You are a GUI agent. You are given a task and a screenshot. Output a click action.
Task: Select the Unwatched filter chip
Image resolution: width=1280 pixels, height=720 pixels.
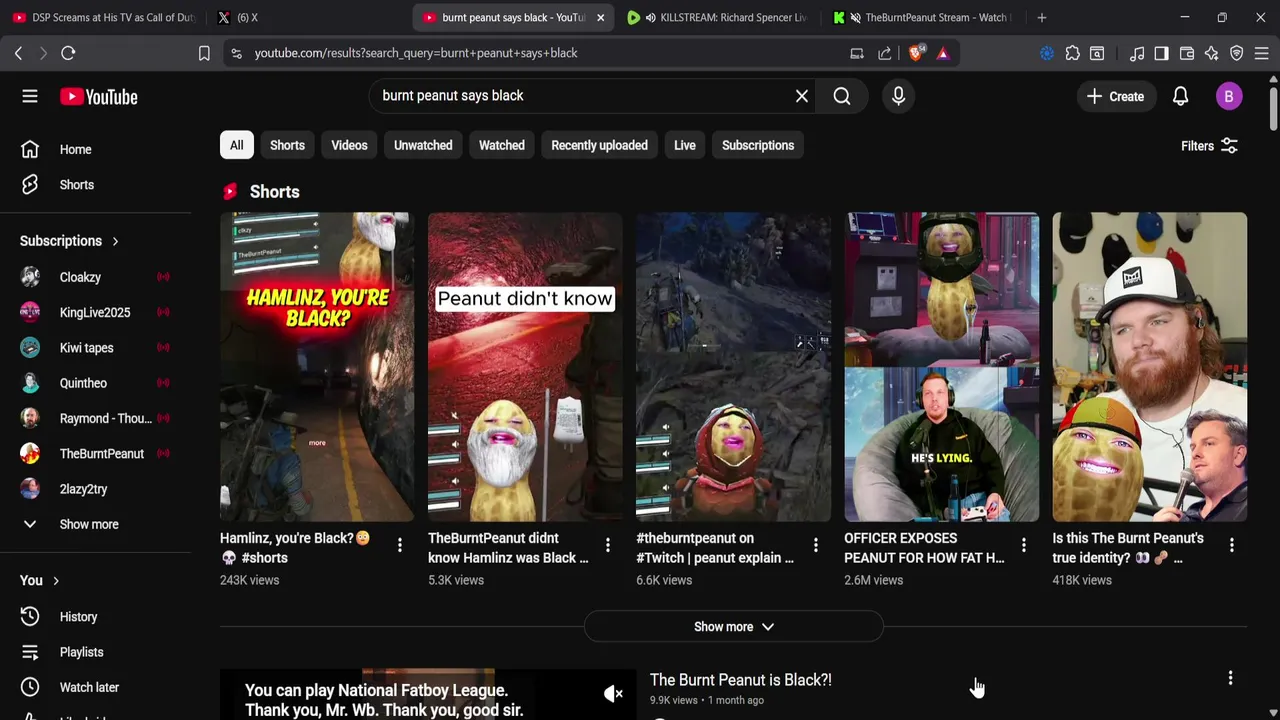(x=423, y=145)
